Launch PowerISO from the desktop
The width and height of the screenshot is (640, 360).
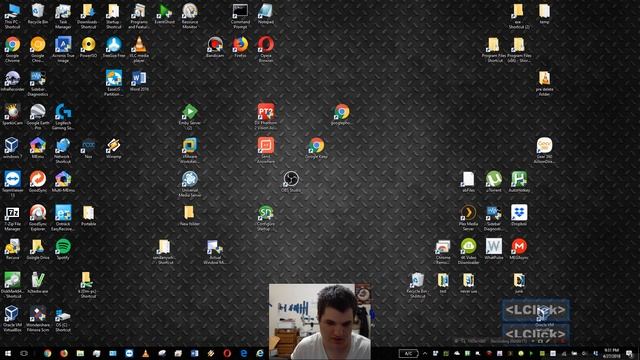[x=88, y=47]
